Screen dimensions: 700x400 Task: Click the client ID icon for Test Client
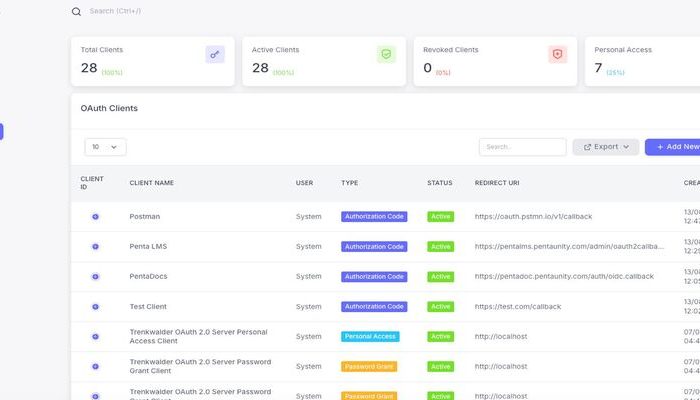click(96, 306)
